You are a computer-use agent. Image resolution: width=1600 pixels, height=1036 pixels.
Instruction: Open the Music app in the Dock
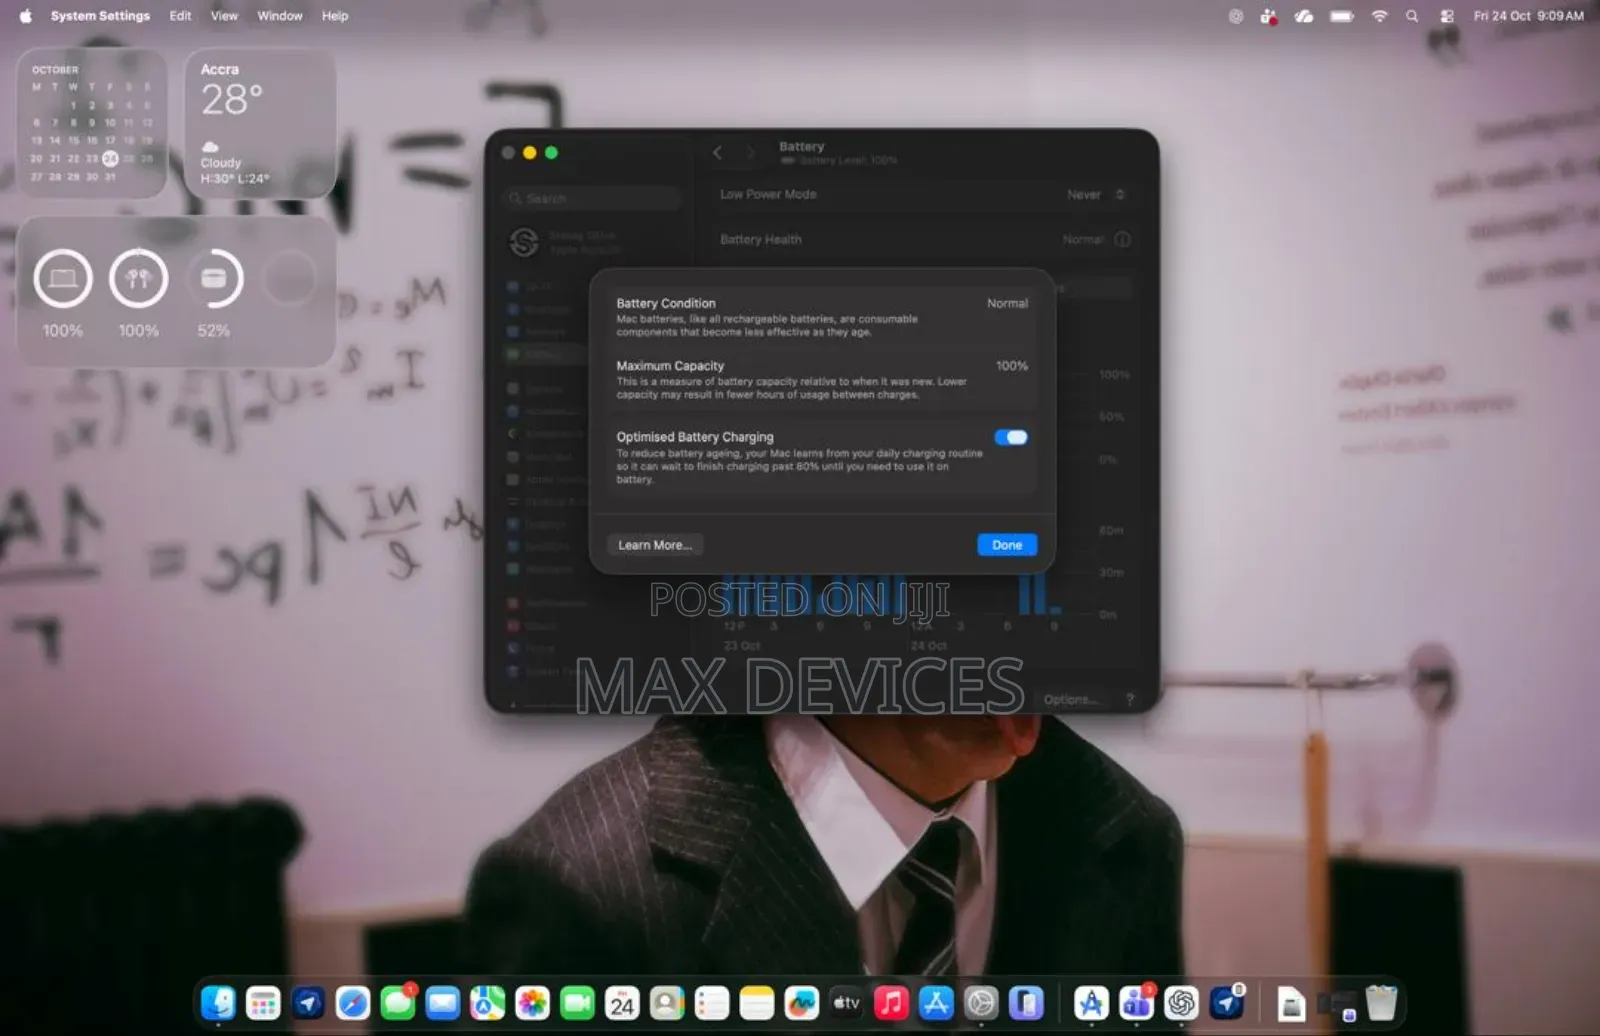[891, 1002]
